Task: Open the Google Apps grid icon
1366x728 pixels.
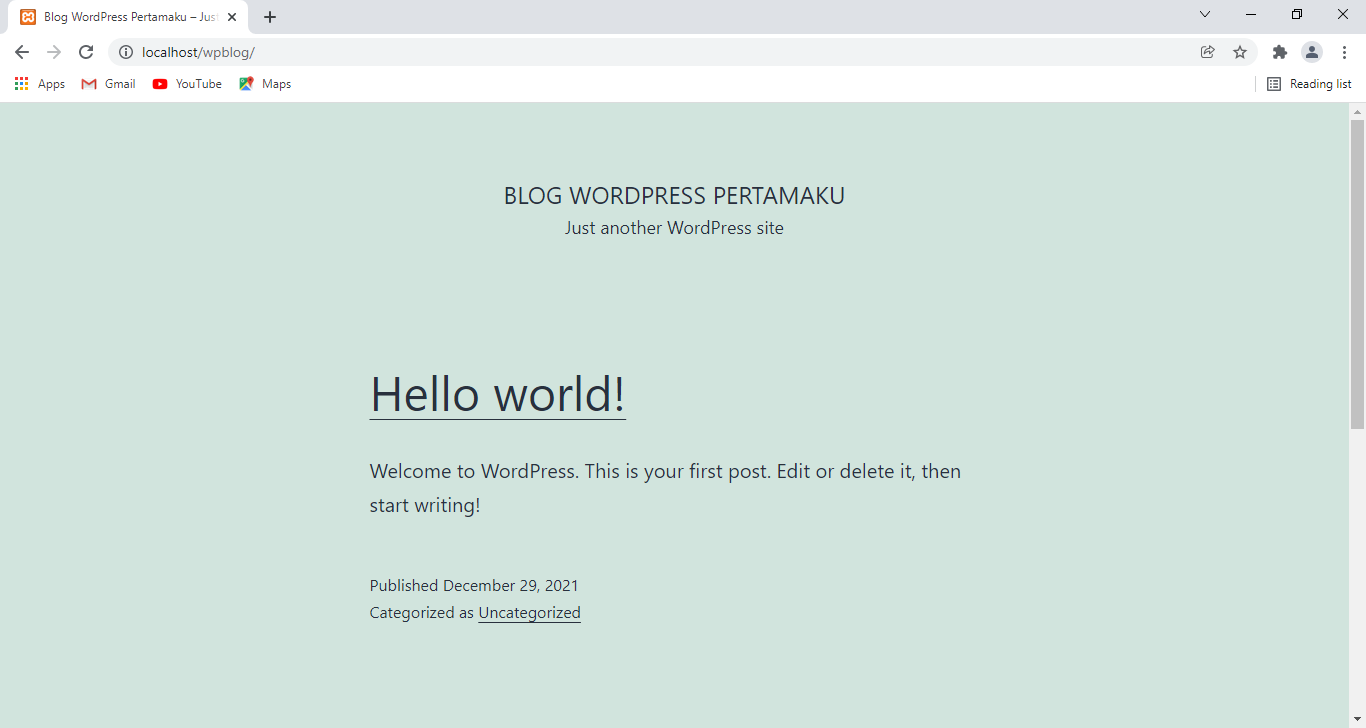Action: pyautogui.click(x=21, y=83)
